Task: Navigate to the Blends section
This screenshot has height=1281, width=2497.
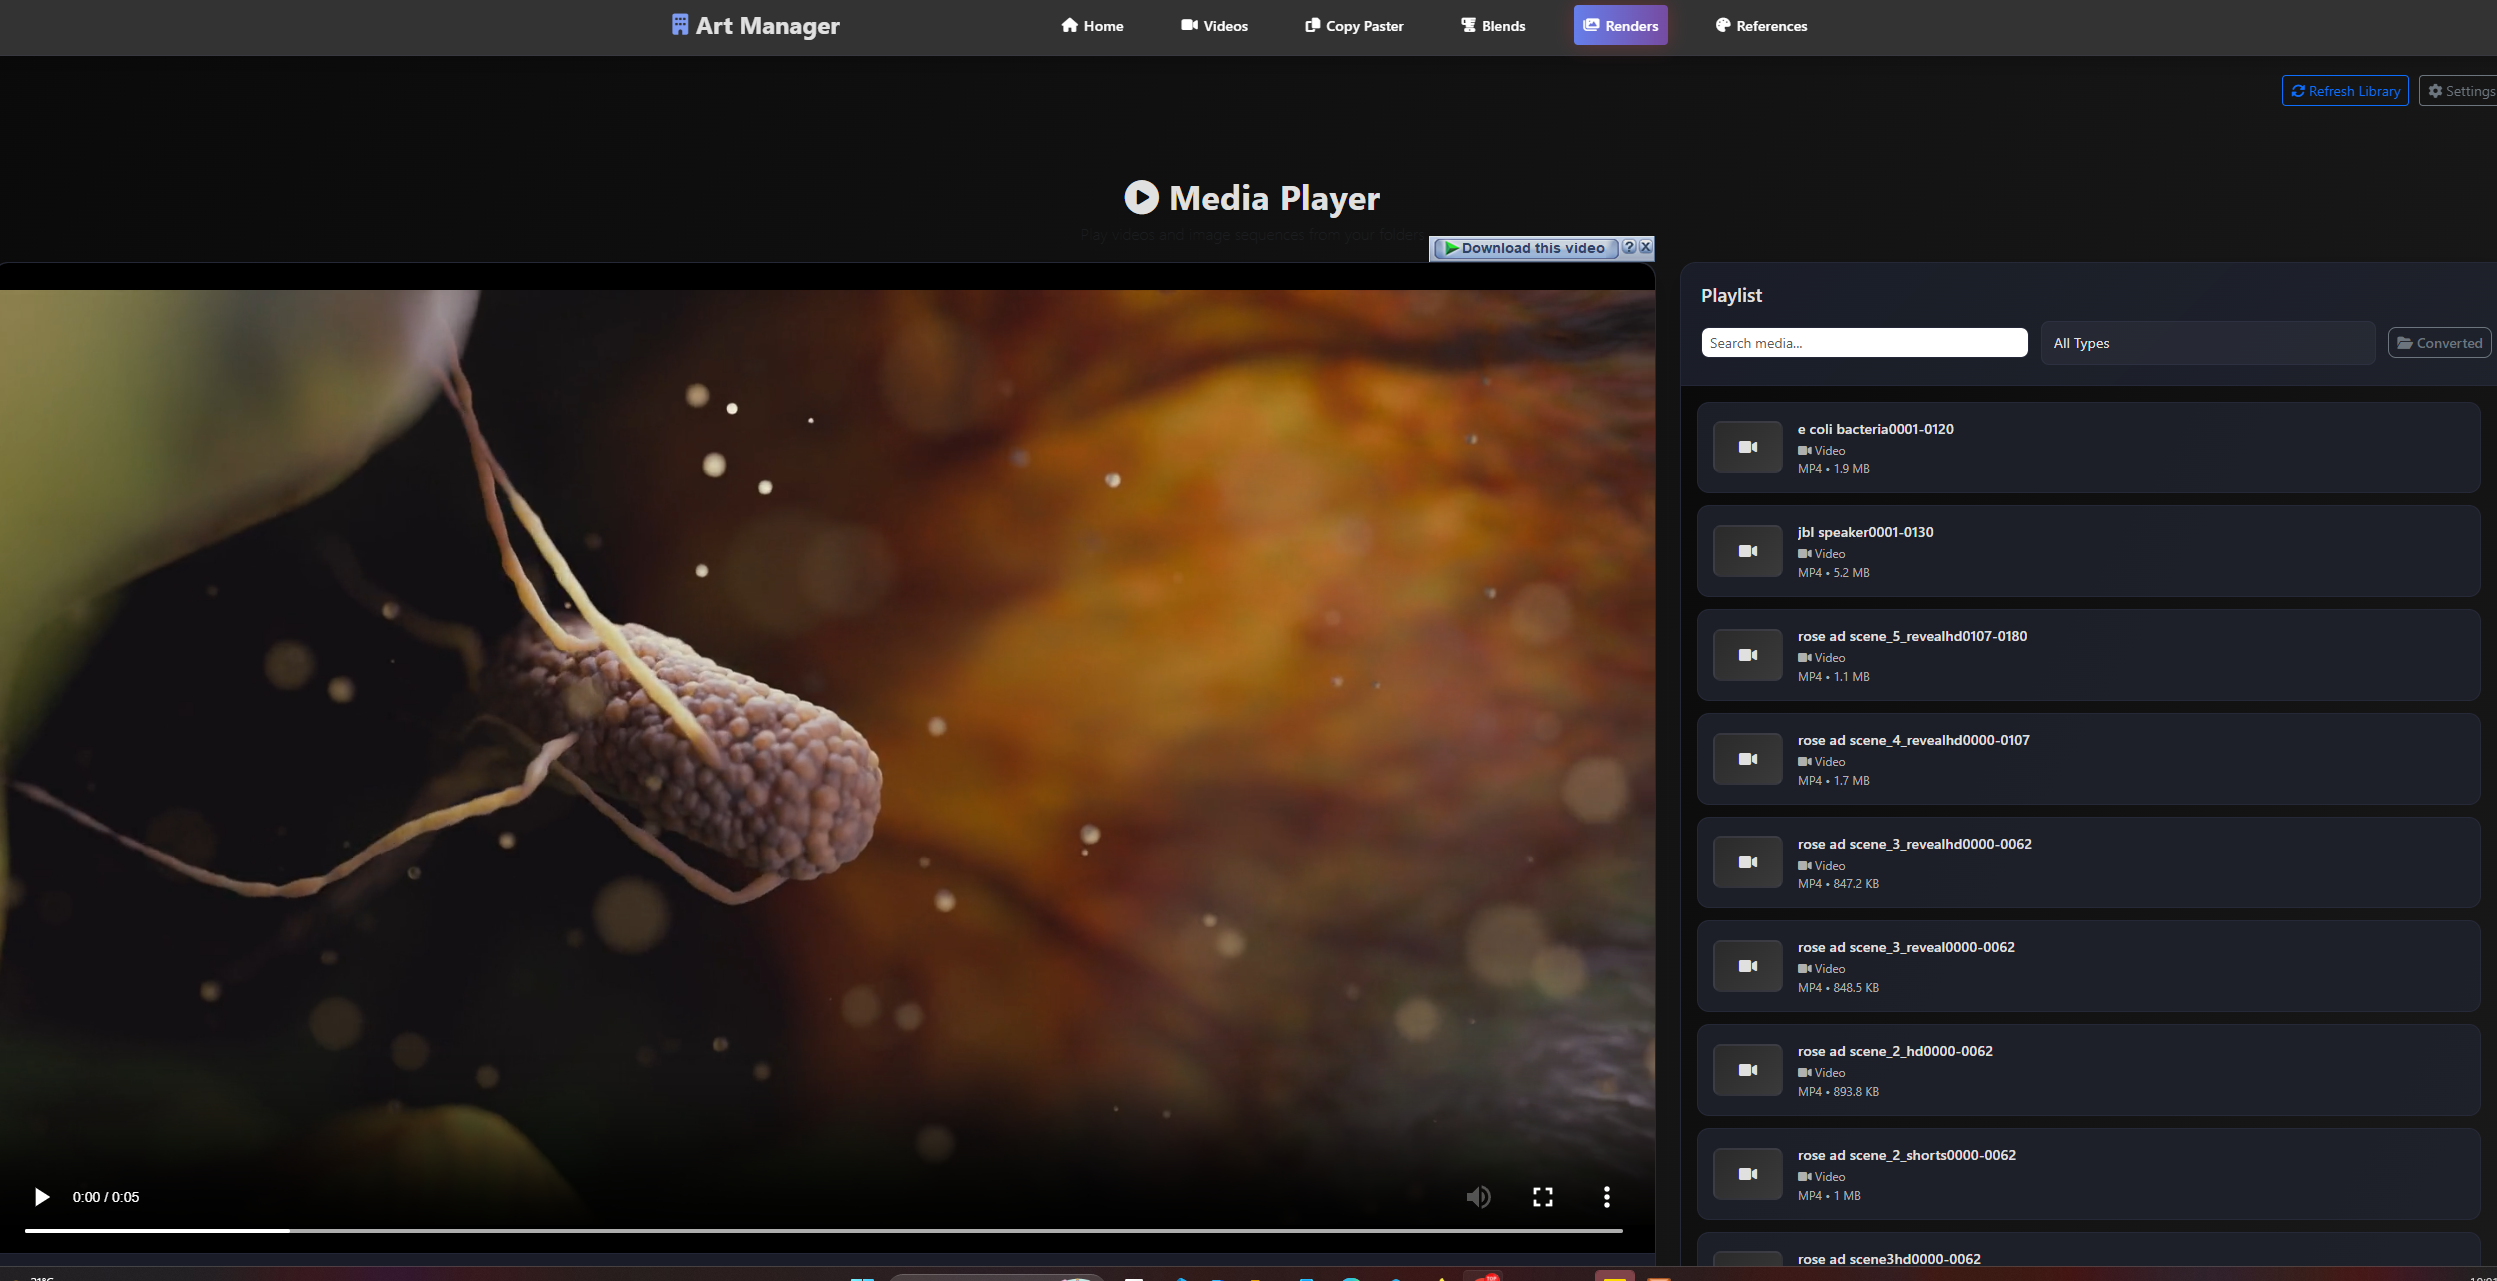Action: (x=1492, y=25)
